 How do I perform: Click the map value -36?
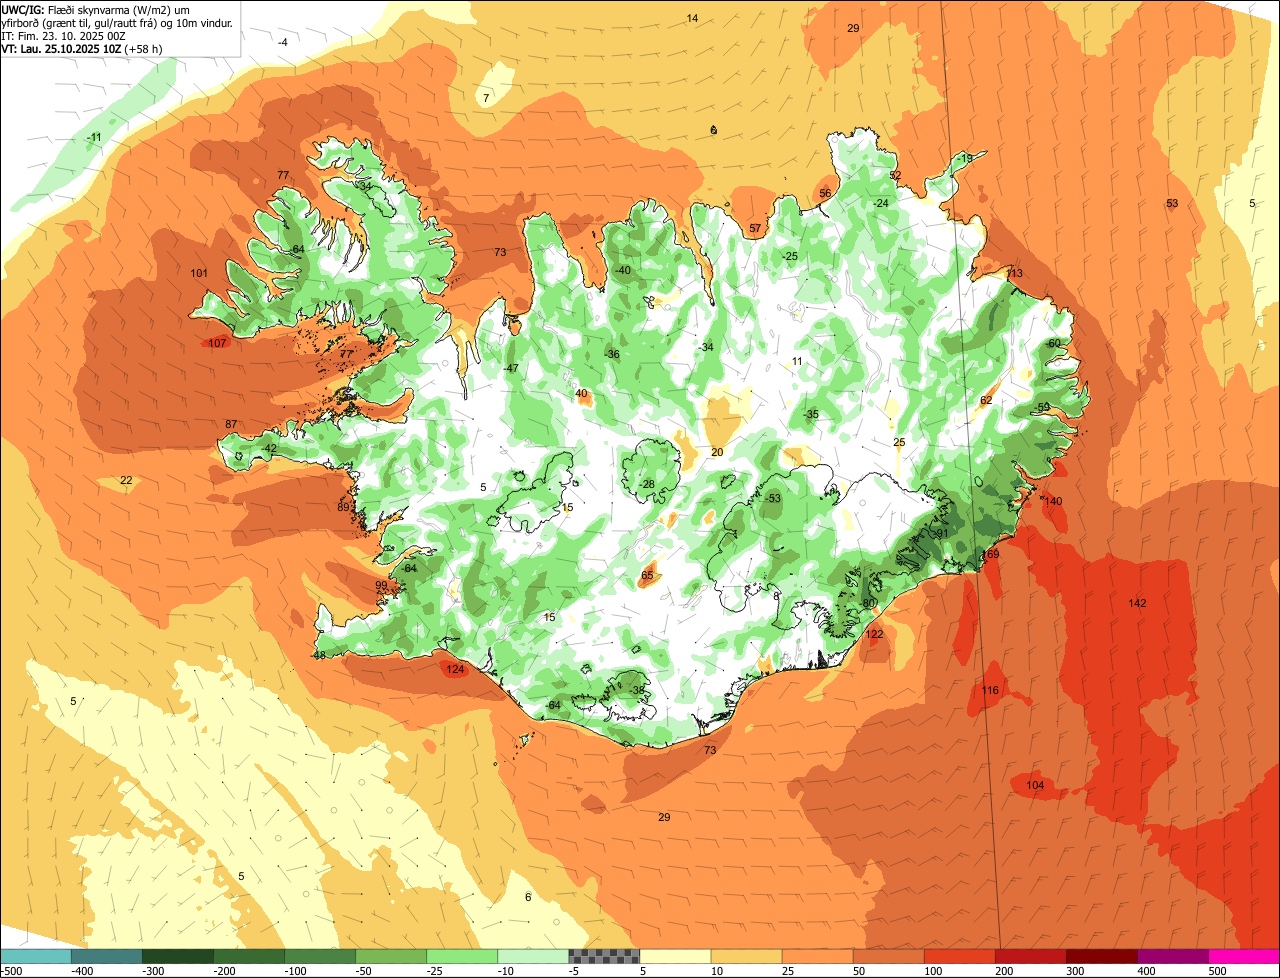click(x=612, y=355)
